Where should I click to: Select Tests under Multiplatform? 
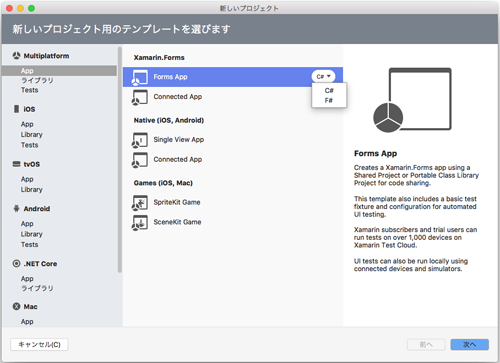[x=30, y=90]
